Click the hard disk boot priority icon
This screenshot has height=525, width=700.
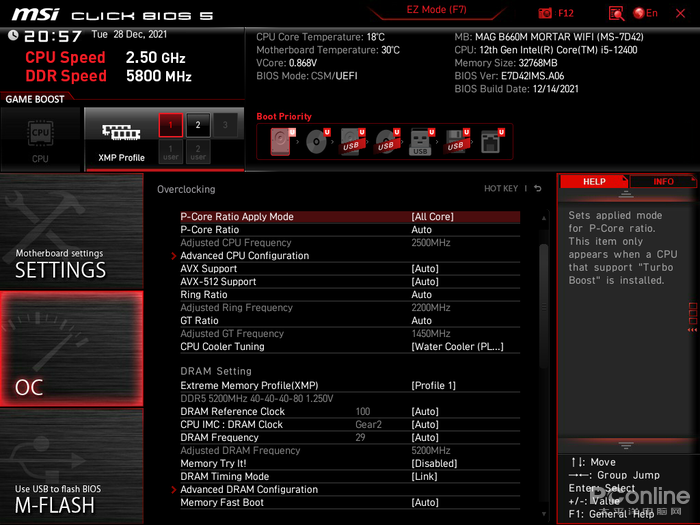click(x=280, y=142)
